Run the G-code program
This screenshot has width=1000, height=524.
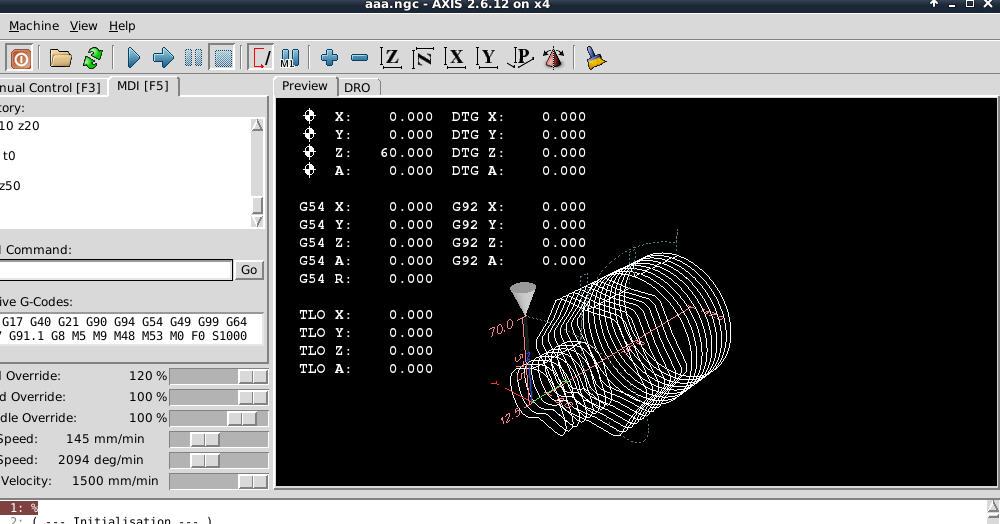[x=134, y=58]
